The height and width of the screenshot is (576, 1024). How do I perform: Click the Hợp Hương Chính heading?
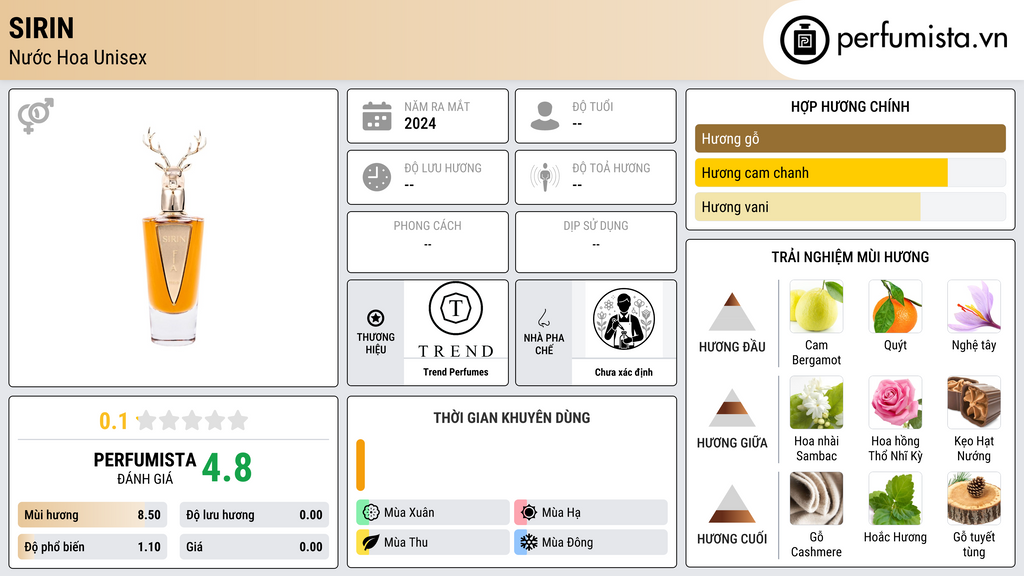tap(850, 106)
